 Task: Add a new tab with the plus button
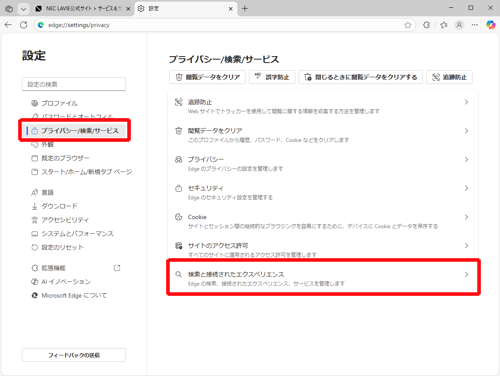click(245, 9)
